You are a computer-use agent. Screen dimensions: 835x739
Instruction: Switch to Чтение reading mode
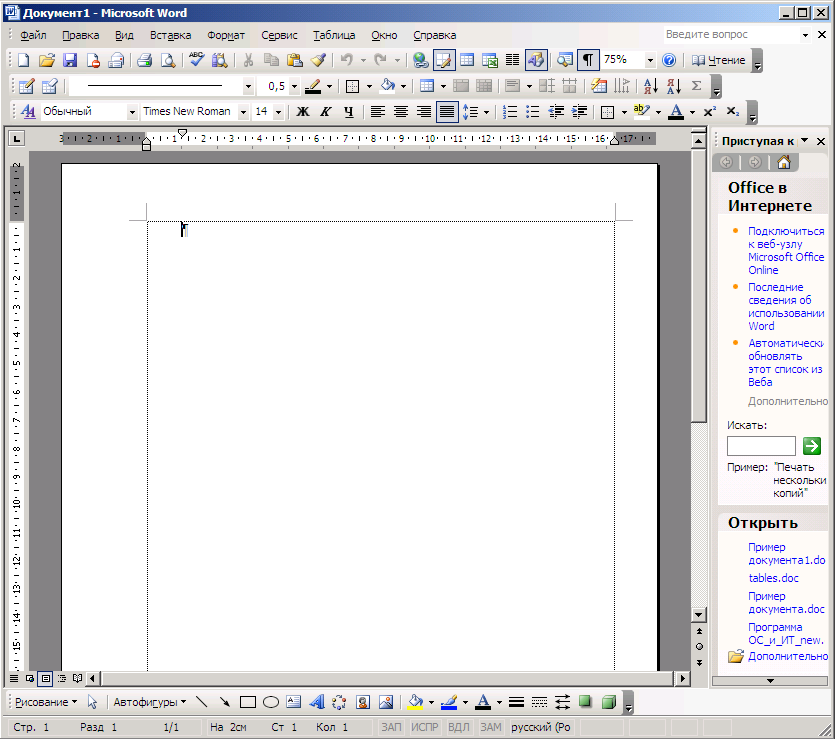click(718, 60)
